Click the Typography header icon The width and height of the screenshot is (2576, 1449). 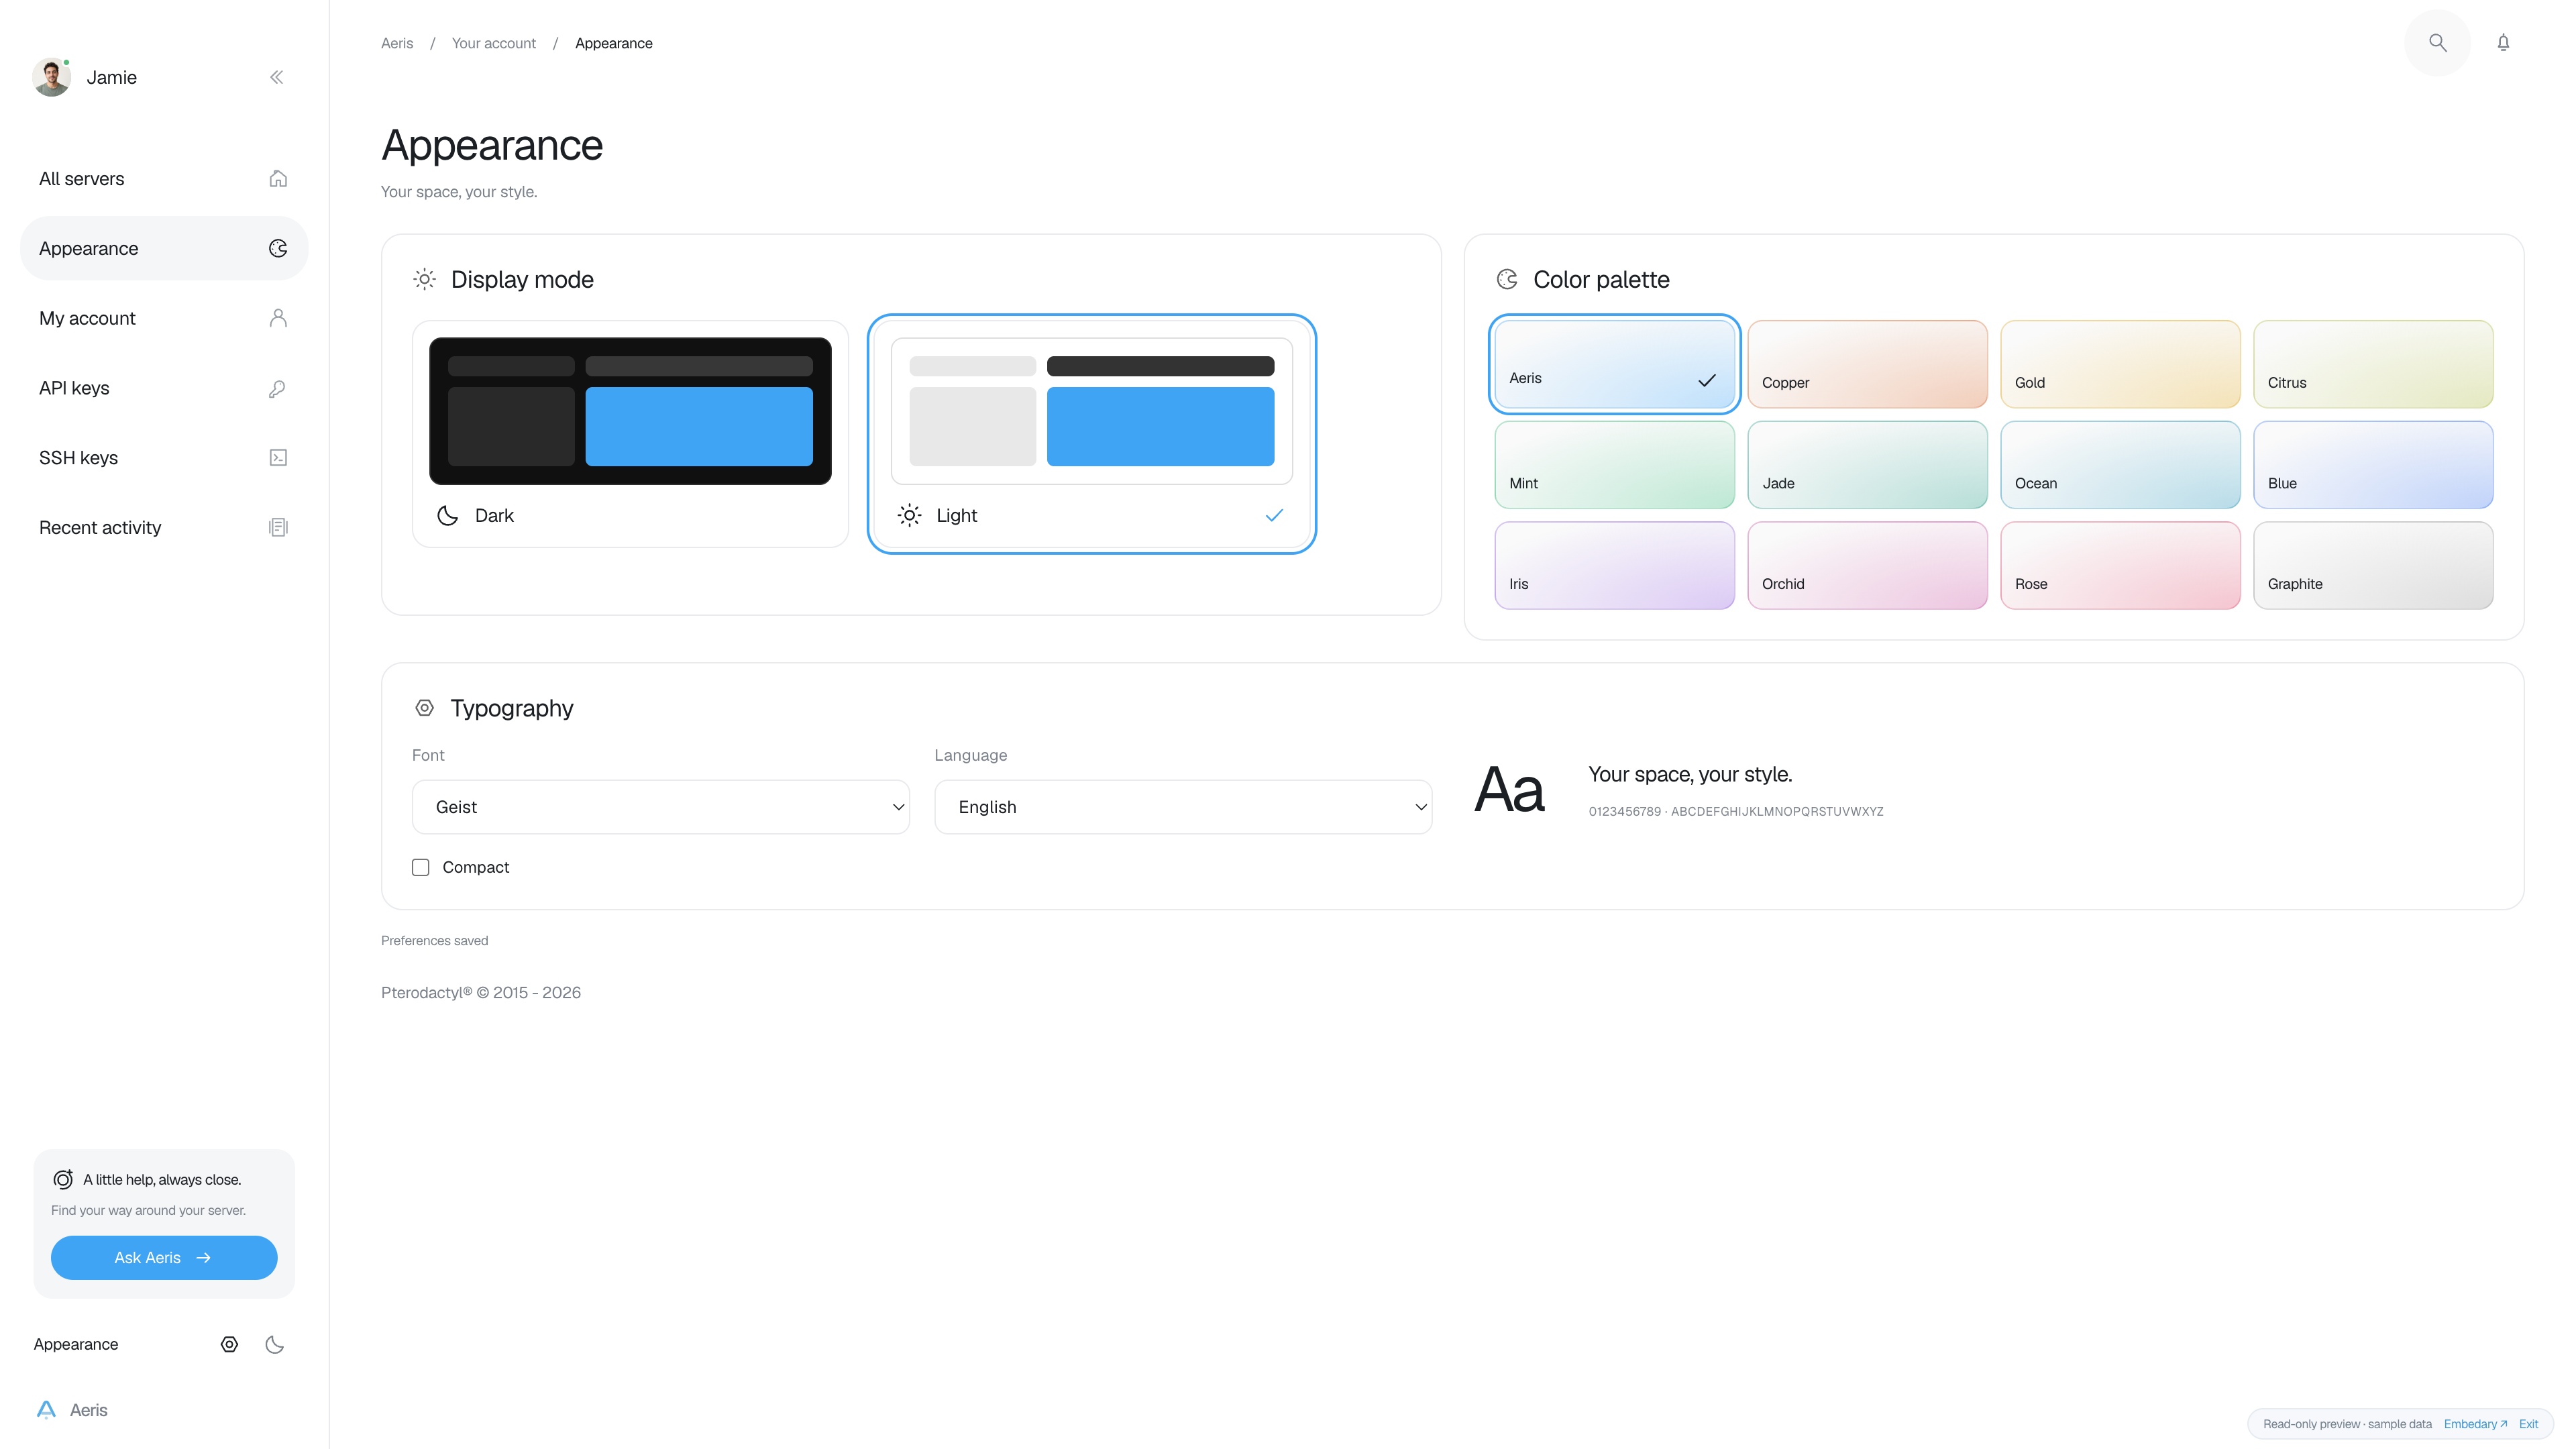(x=424, y=708)
